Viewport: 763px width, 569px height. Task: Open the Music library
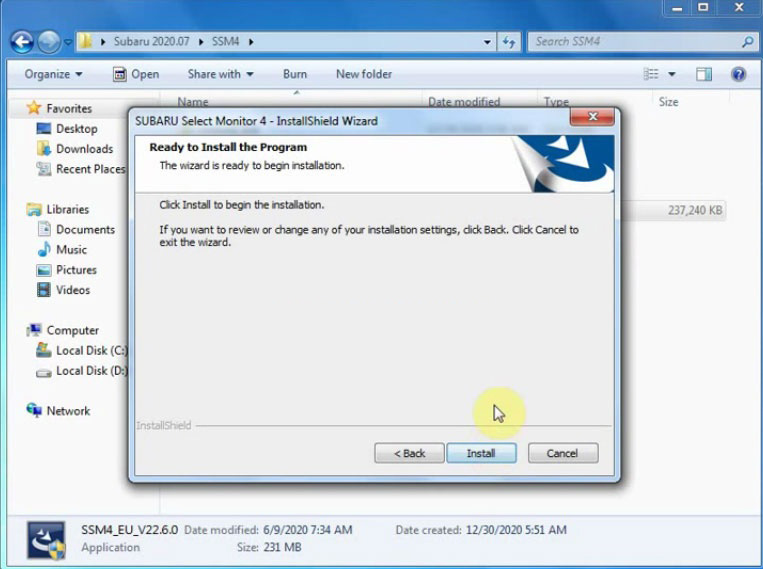pyautogui.click(x=72, y=250)
